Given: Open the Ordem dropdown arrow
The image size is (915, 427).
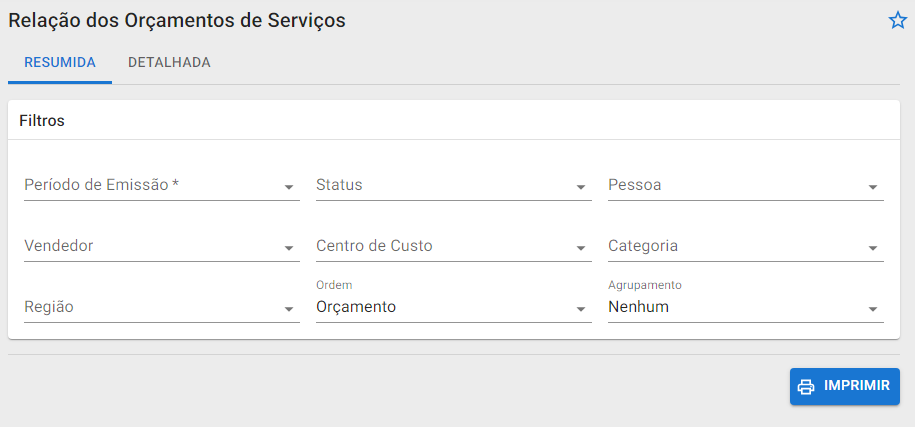Looking at the screenshot, I should (x=581, y=309).
